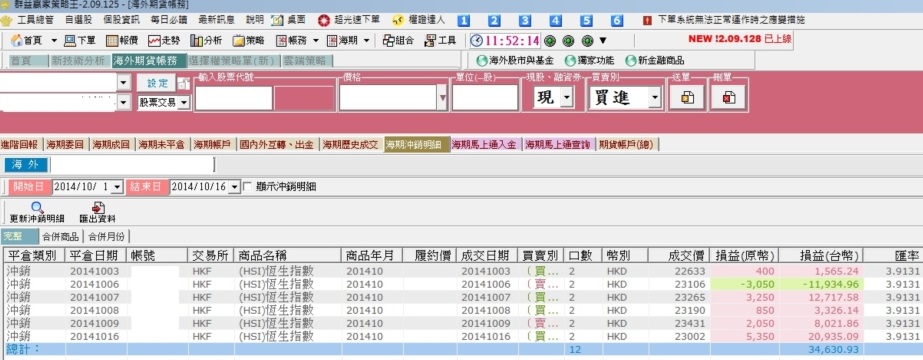The width and height of the screenshot is (923, 360).
Task: Open the 現股 融資券 dropdown
Action: [x=567, y=98]
